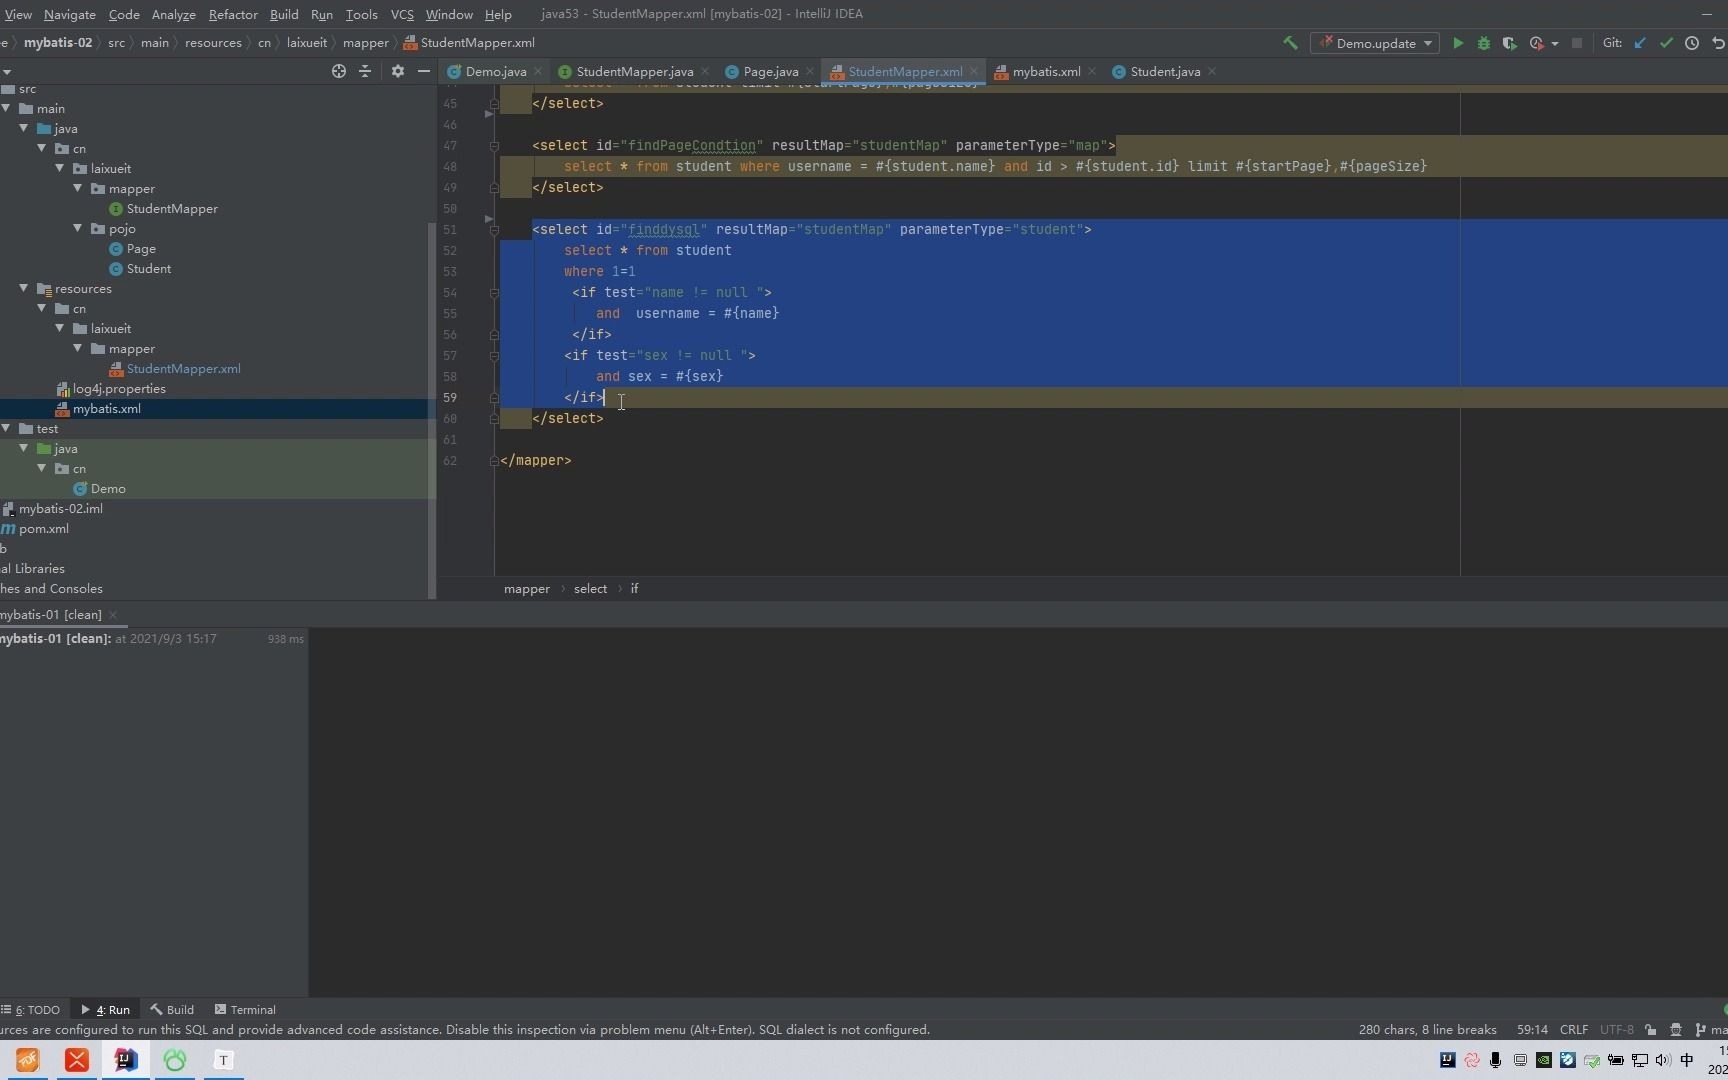The height and width of the screenshot is (1080, 1728).
Task: Revert changes with rollback arrow
Action: click(x=1718, y=43)
